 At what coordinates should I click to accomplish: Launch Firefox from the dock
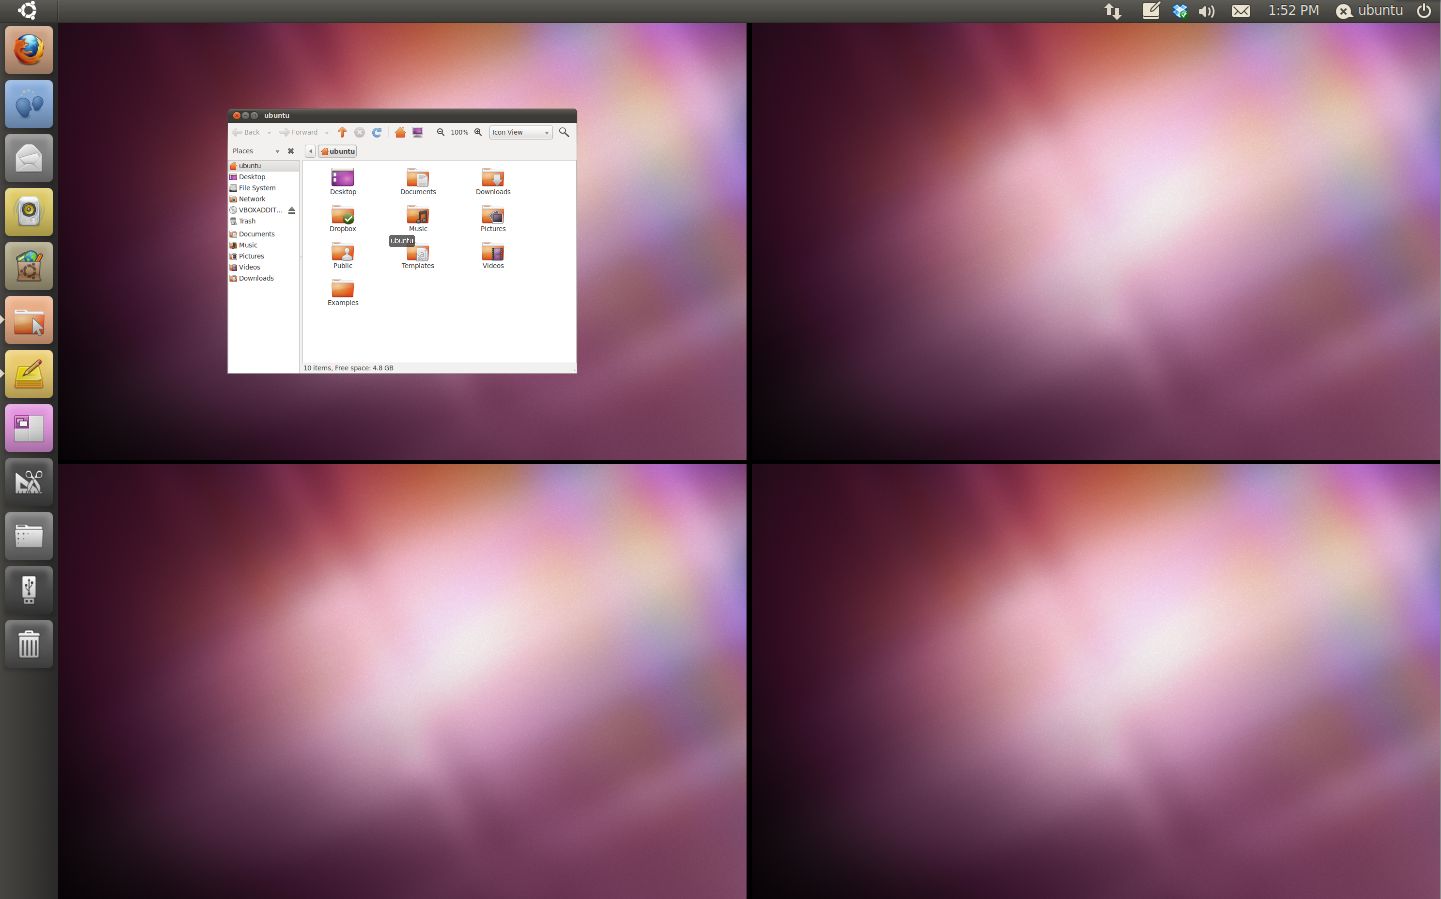pos(29,50)
